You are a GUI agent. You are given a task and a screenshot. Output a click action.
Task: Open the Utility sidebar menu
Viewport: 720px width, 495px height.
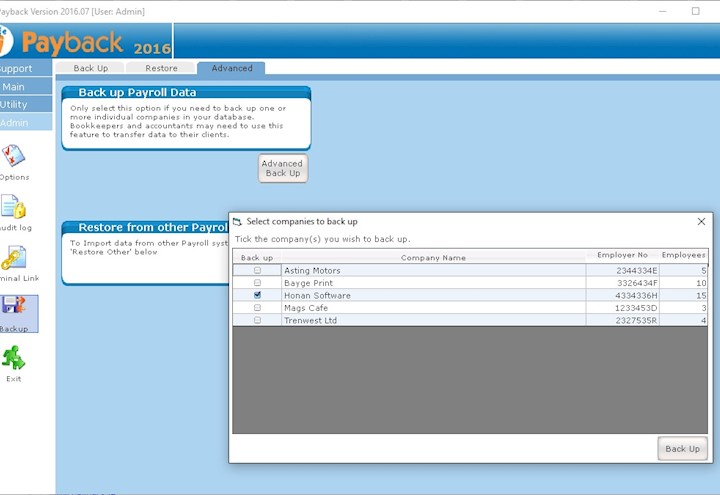click(14, 104)
